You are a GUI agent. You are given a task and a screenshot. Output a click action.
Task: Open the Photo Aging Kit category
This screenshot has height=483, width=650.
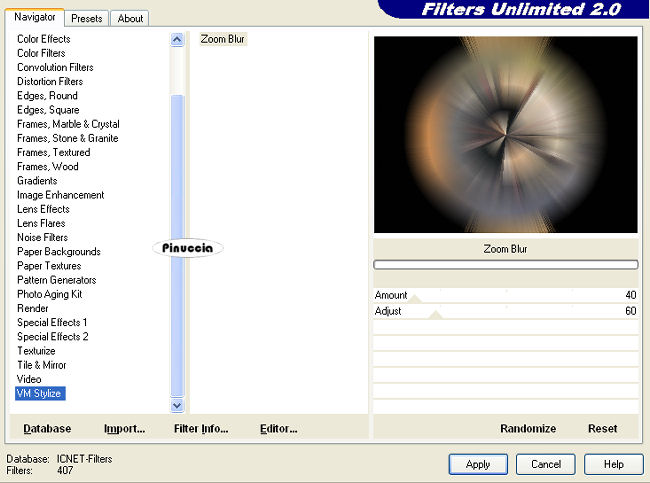tap(50, 294)
